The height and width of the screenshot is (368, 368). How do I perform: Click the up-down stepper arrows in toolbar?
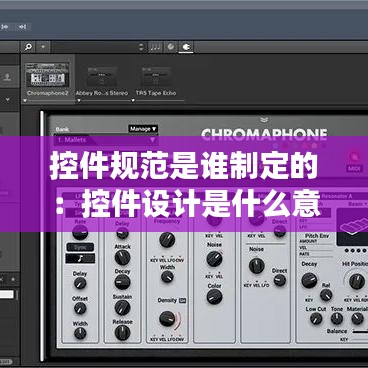pyautogui.click(x=141, y=47)
